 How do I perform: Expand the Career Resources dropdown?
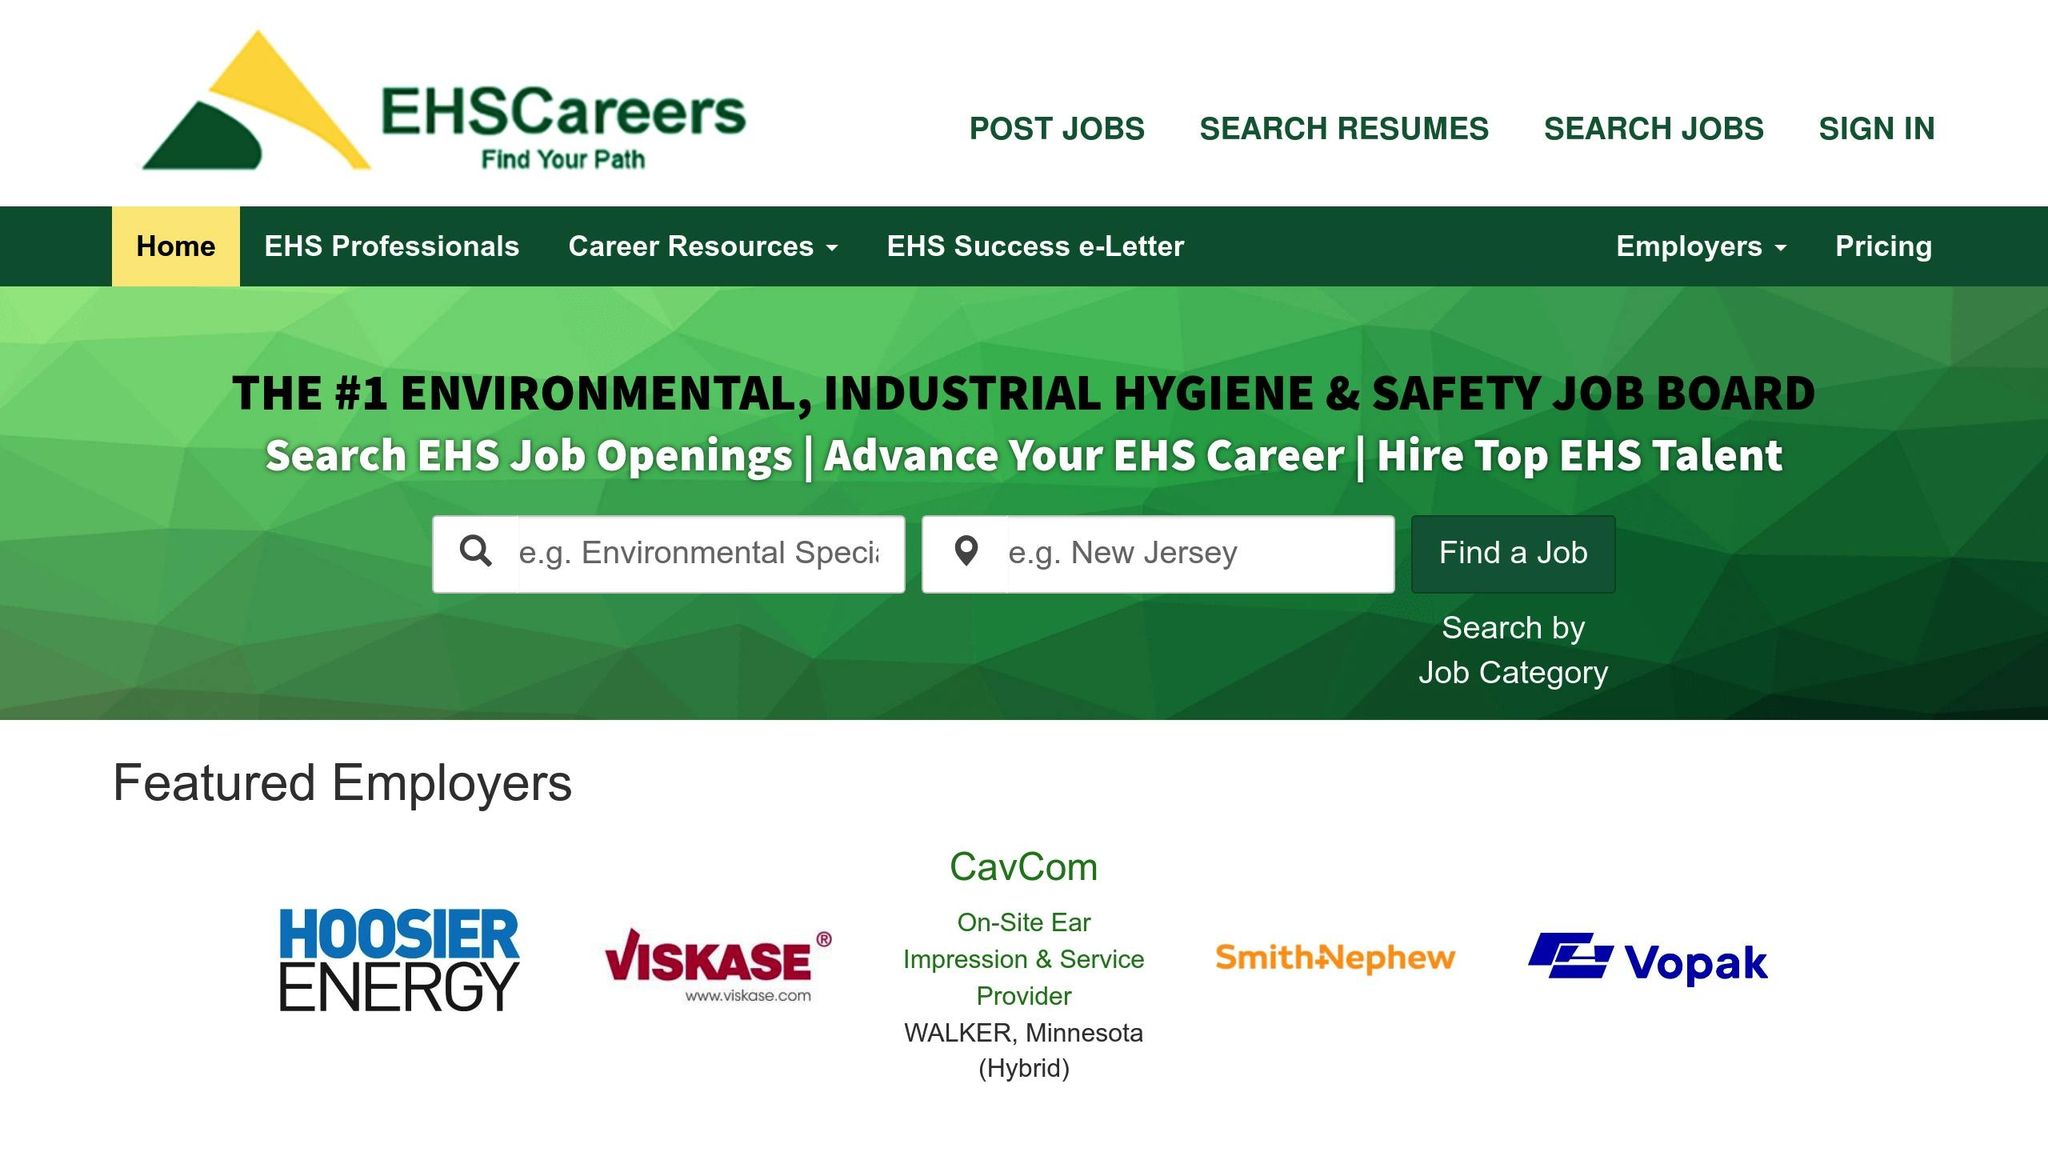tap(691, 246)
